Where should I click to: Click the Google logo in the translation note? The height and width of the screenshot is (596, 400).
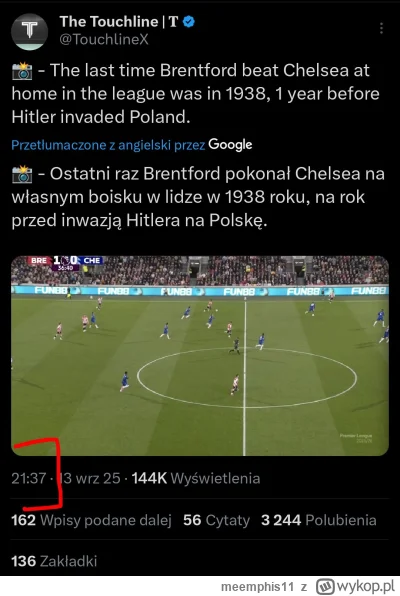click(x=230, y=144)
